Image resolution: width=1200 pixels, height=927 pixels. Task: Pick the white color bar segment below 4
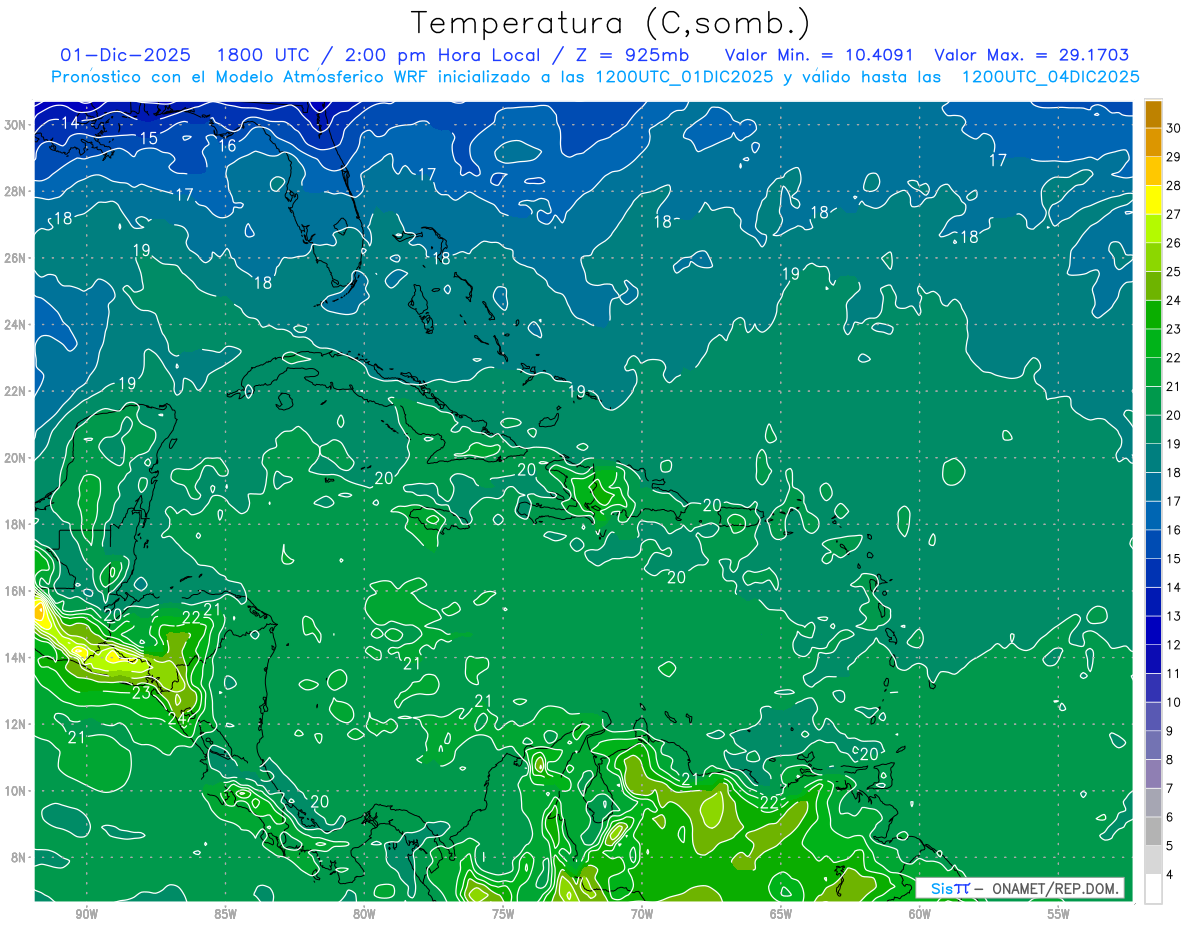click(x=1153, y=889)
